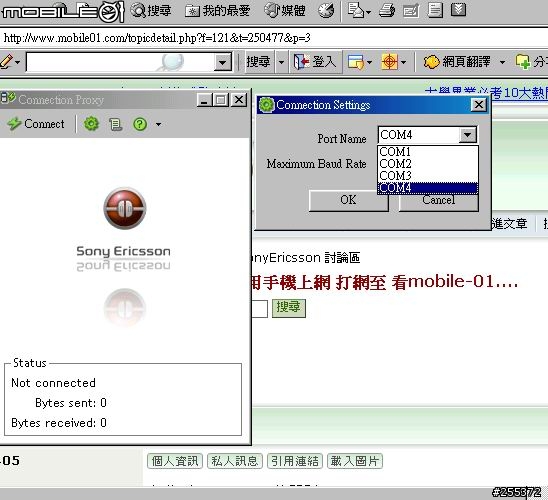The width and height of the screenshot is (548, 500).
Task: Maximize the Connection Proxy window
Action: tap(221, 100)
